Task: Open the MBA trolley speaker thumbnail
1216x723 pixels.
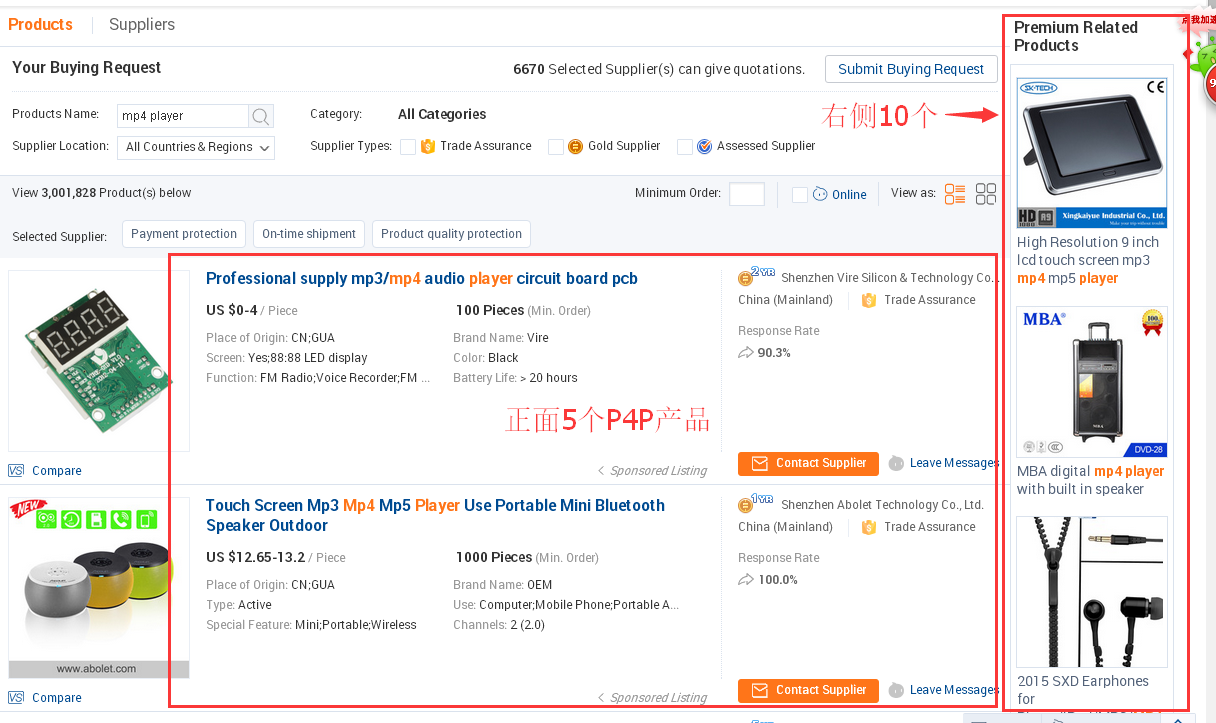Action: click(1092, 382)
